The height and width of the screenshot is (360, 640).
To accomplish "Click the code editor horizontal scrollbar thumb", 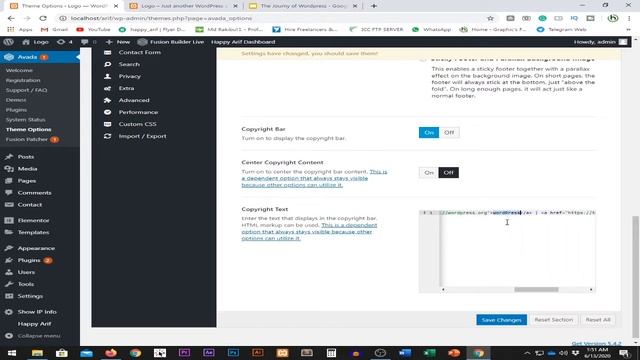I will 536,289.
